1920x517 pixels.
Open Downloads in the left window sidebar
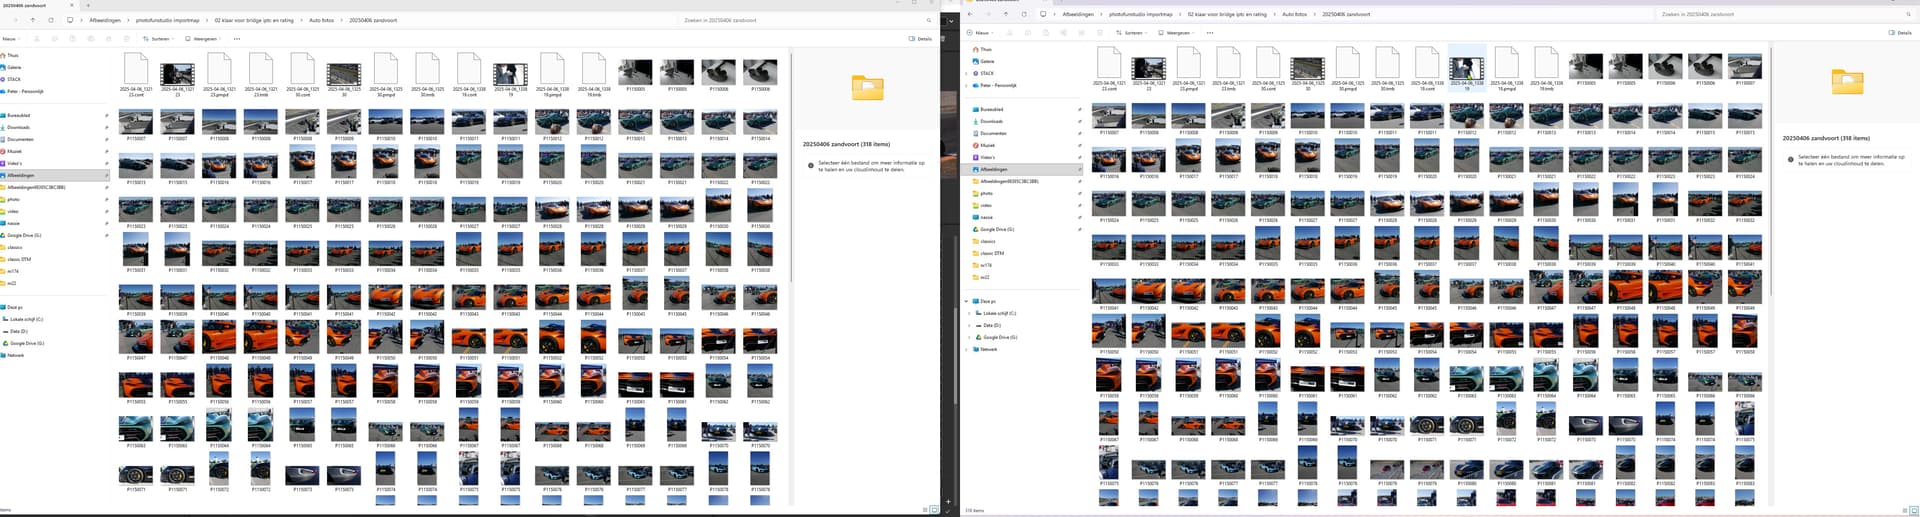[x=19, y=127]
